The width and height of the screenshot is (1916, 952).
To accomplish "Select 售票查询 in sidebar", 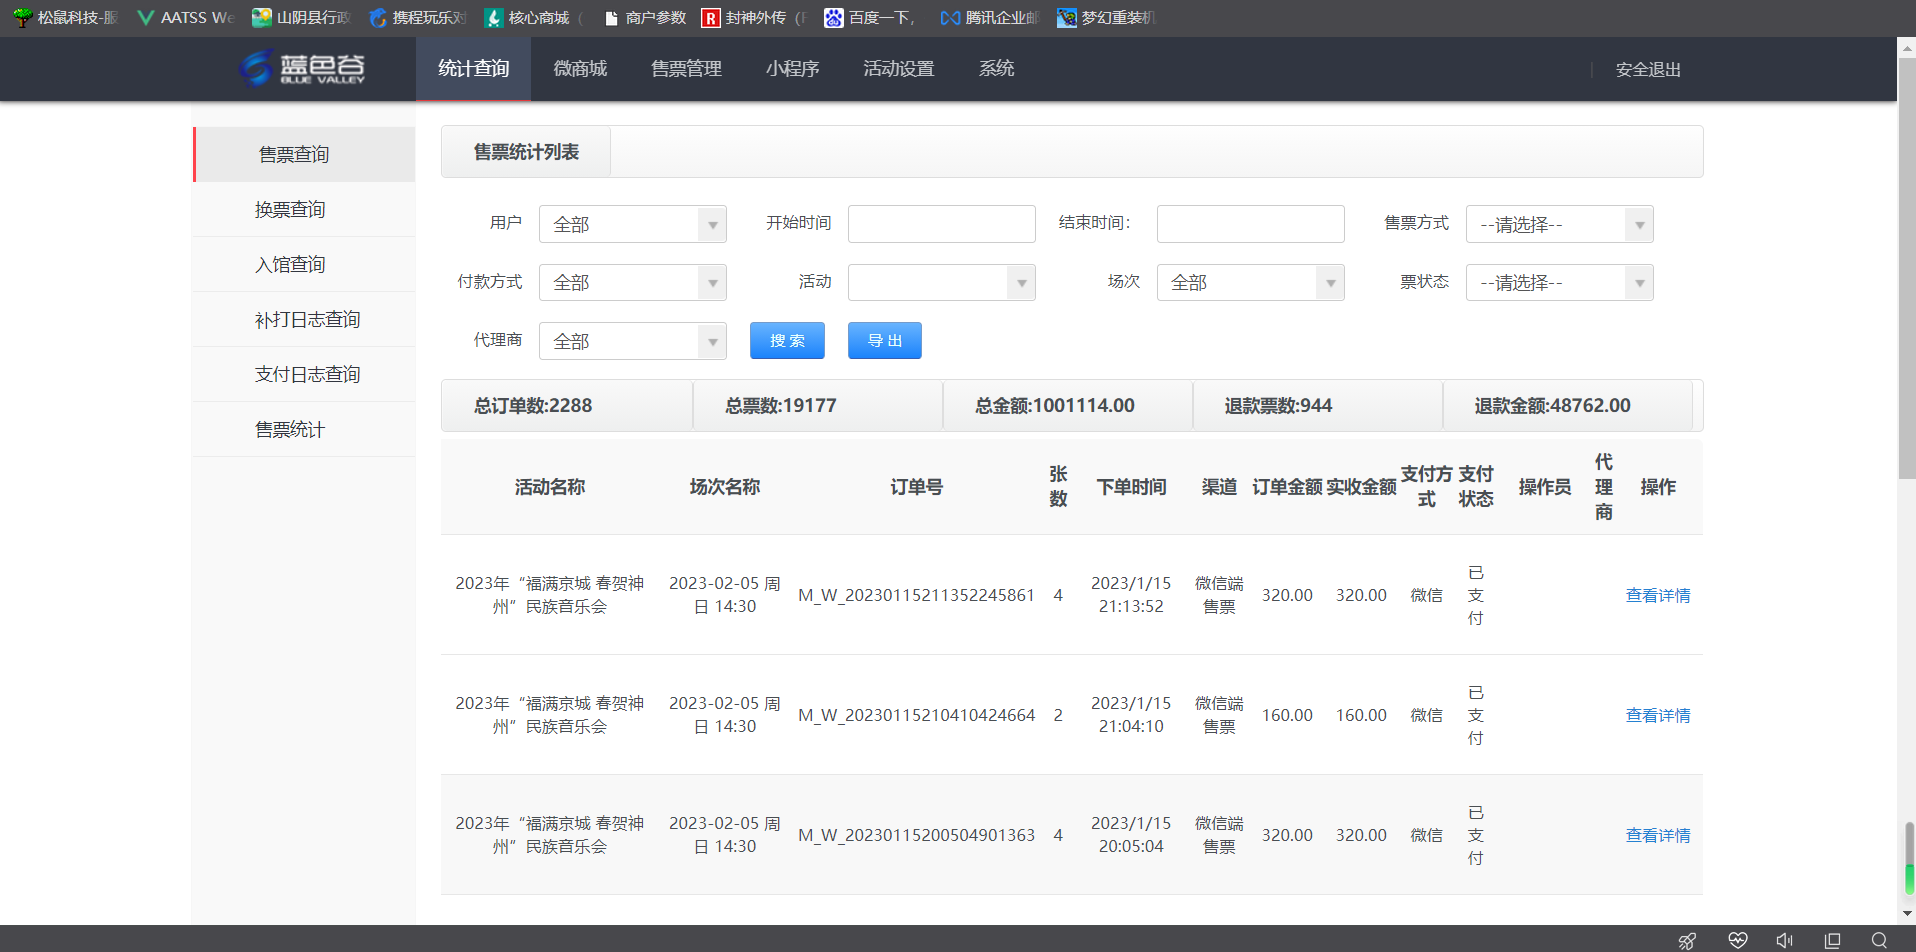I will (x=304, y=154).
